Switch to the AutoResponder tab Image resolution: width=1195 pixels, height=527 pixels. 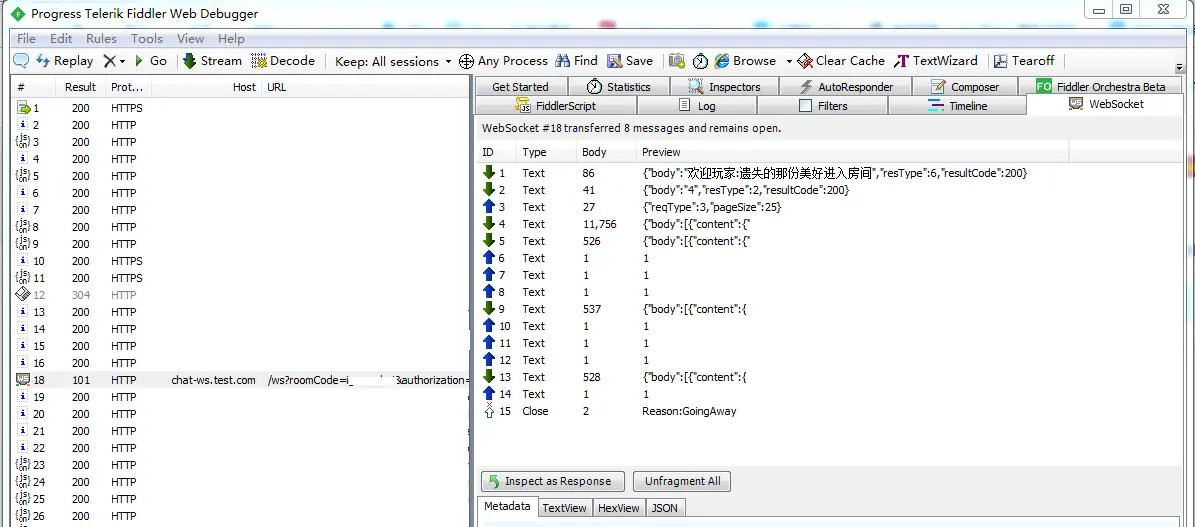coord(845,87)
